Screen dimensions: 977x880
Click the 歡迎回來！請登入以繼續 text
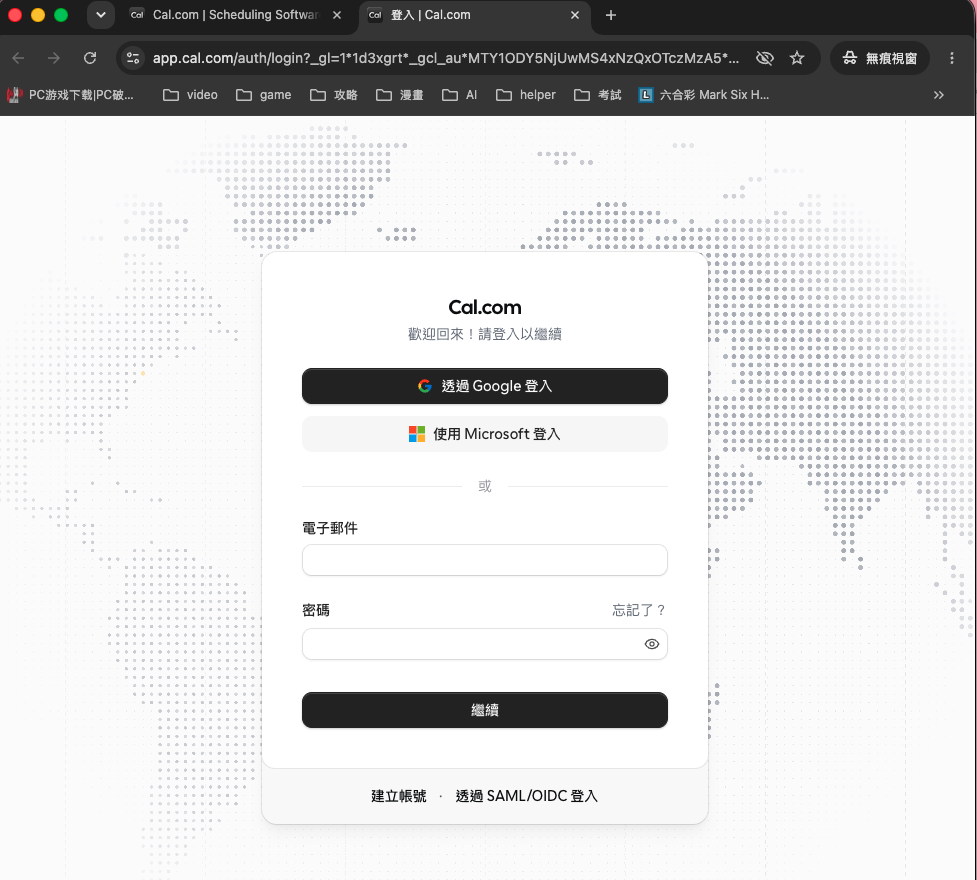tap(485, 334)
